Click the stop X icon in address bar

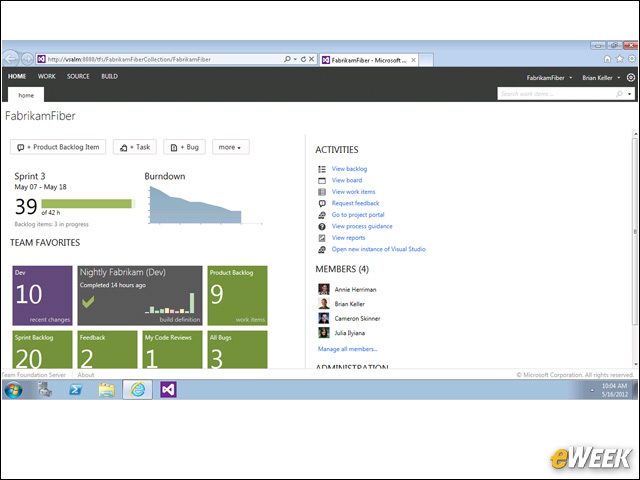point(311,59)
